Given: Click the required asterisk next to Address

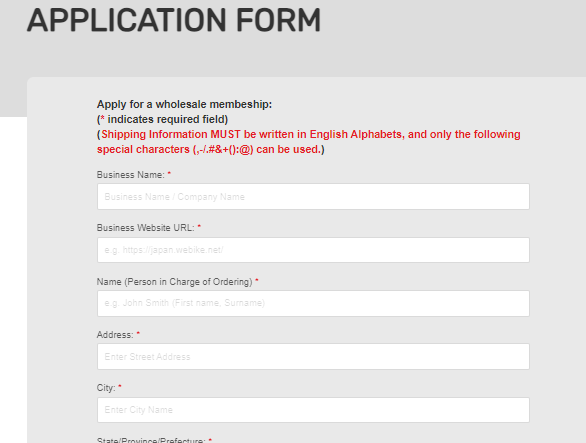Looking at the screenshot, I should [138, 333].
